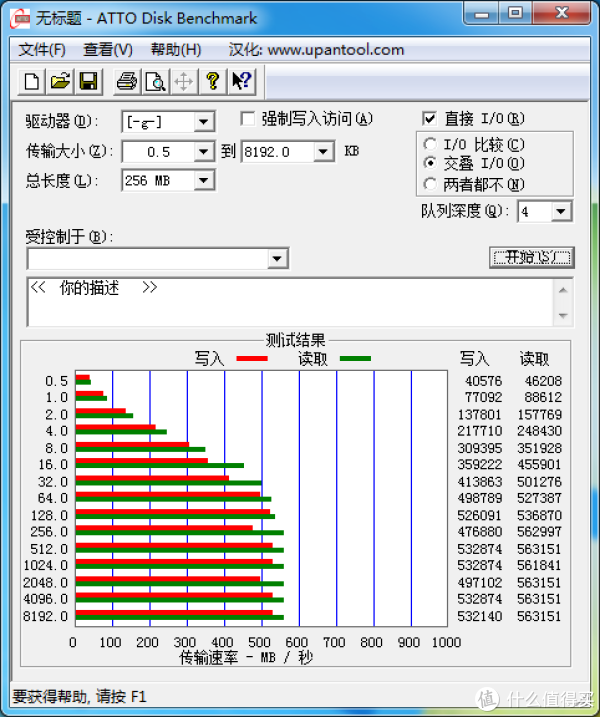The height and width of the screenshot is (717, 600).
Task: Click the 汉化: www.upantool.com menu entry
Action: (x=316, y=49)
